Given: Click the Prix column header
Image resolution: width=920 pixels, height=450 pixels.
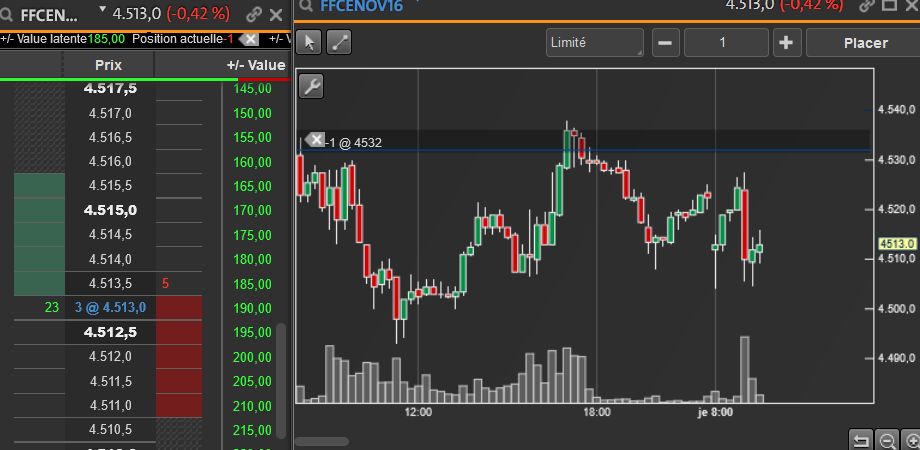Looking at the screenshot, I should tap(109, 65).
